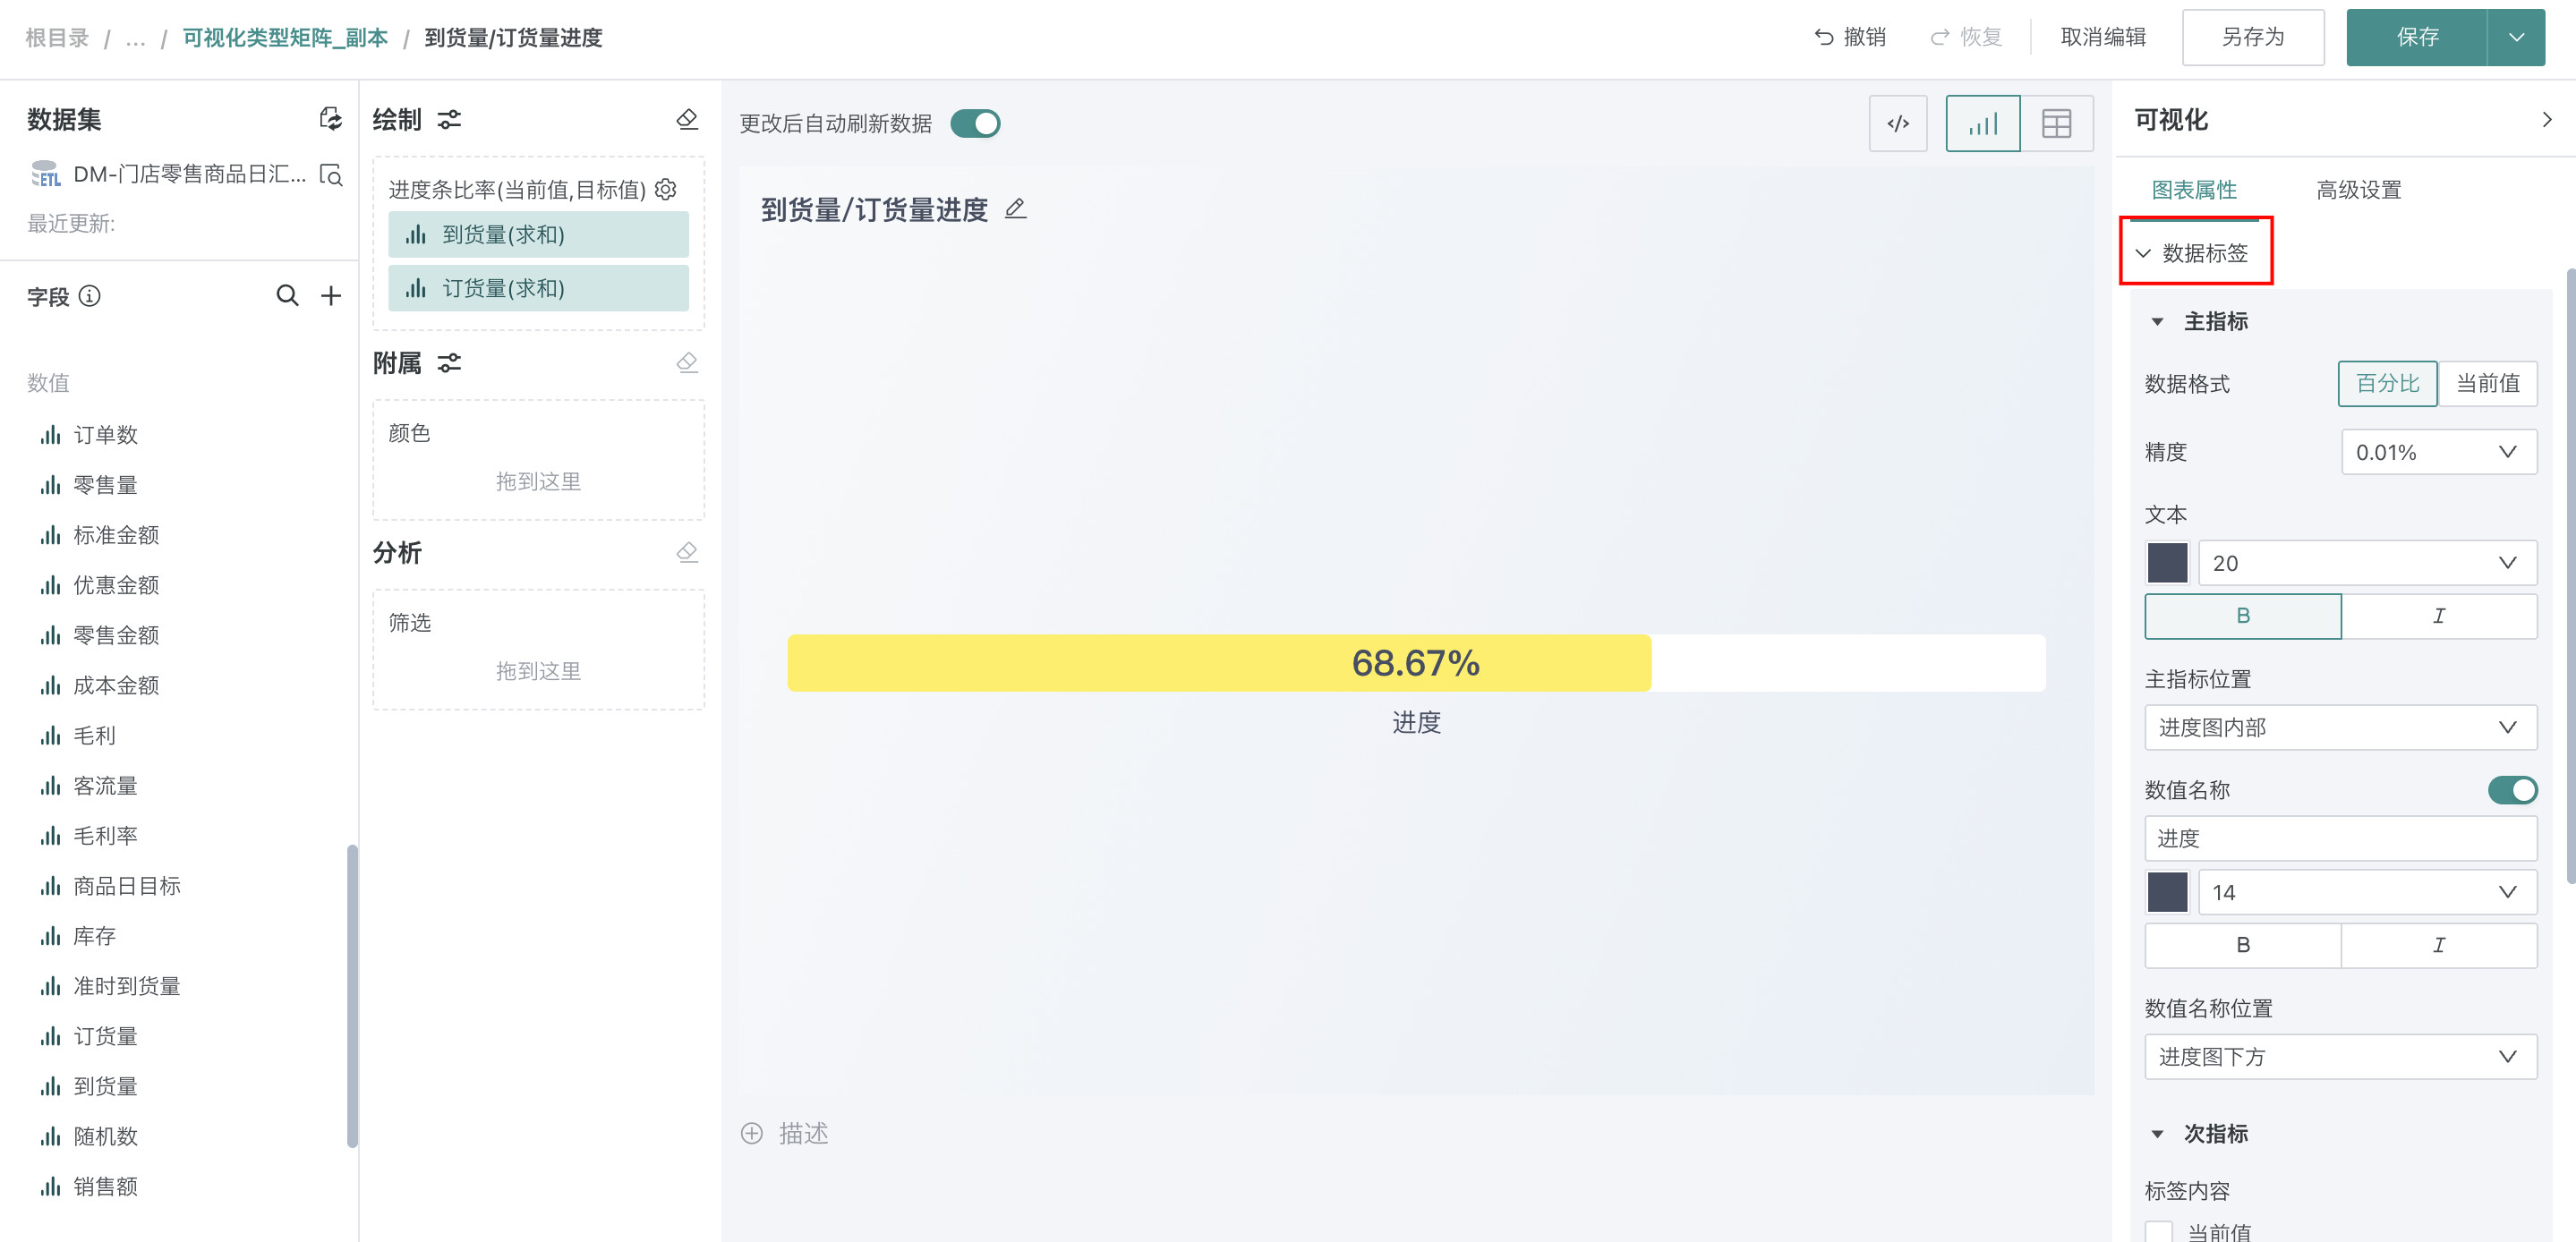2576x1242 pixels.
Task: Click the 另存为 button
Action: coord(2252,38)
